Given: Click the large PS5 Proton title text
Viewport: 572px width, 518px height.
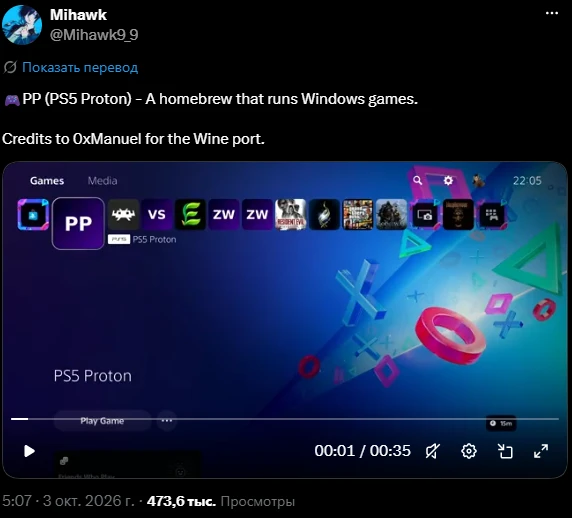Looking at the screenshot, I should 93,376.
